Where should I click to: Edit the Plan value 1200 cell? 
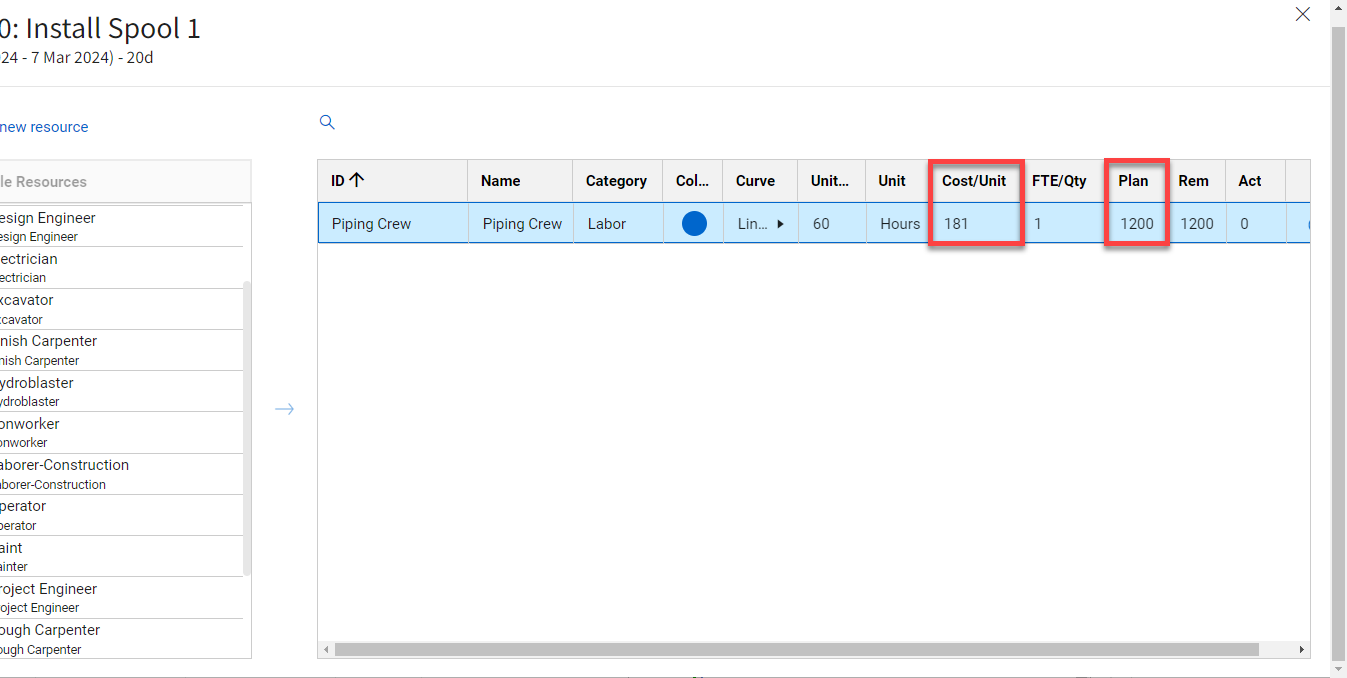point(1137,224)
